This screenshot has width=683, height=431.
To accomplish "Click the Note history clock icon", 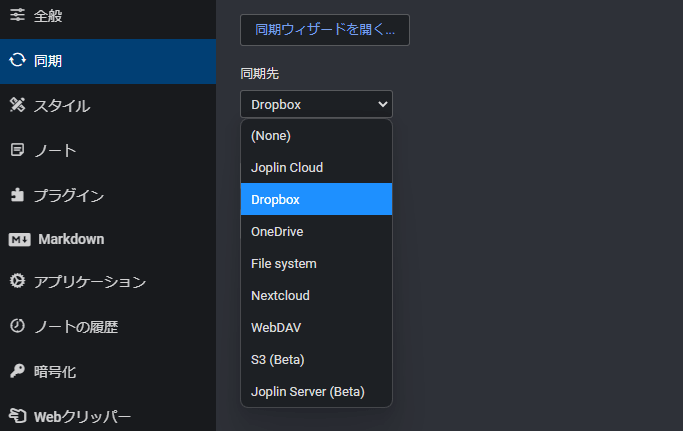I will (17, 326).
